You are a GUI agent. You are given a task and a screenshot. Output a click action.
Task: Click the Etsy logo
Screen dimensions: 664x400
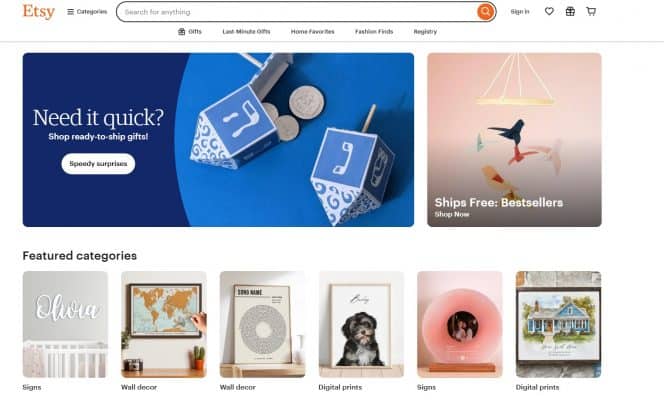click(39, 11)
